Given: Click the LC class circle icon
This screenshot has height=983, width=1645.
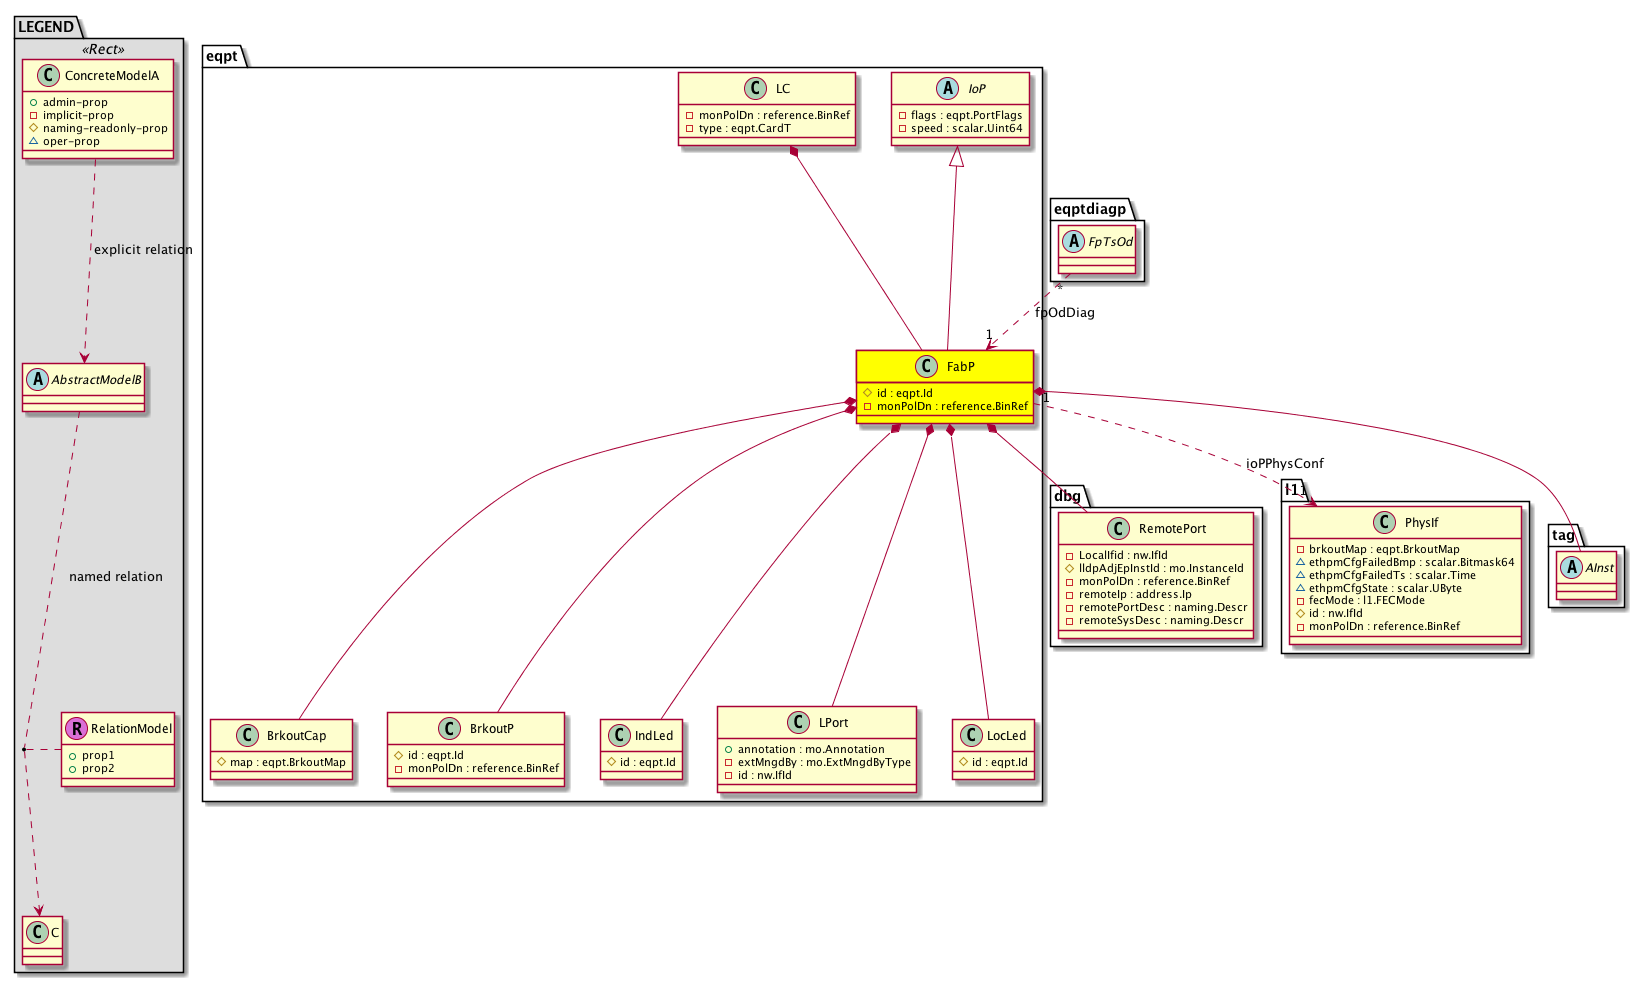Looking at the screenshot, I should pos(756,89).
